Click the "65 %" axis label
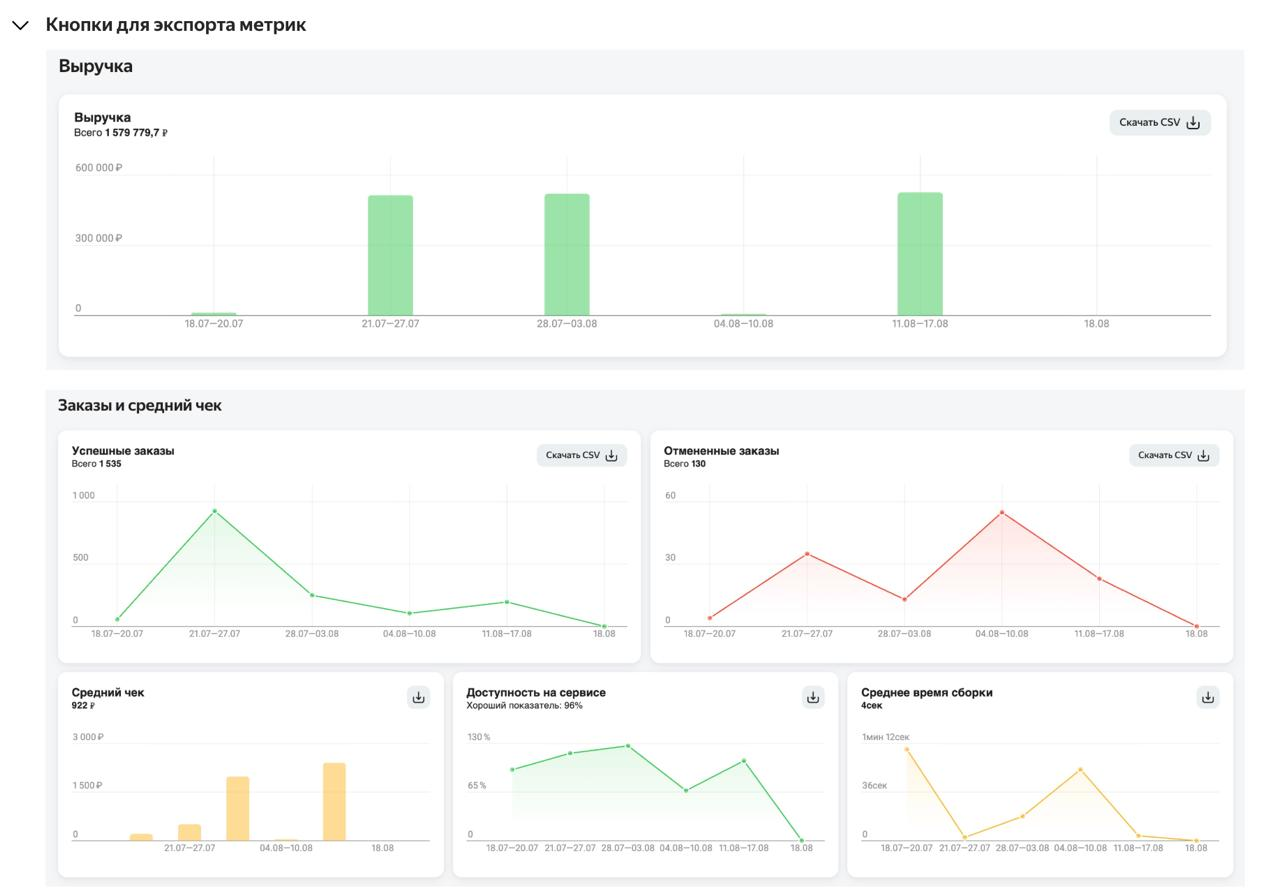 tap(476, 786)
